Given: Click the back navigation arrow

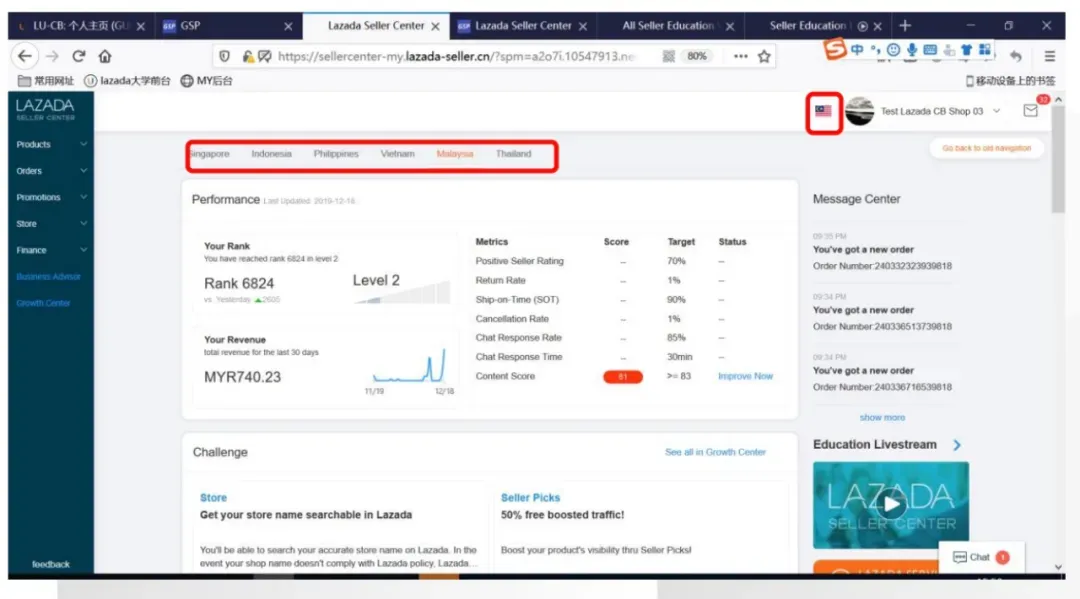Looking at the screenshot, I should point(25,56).
